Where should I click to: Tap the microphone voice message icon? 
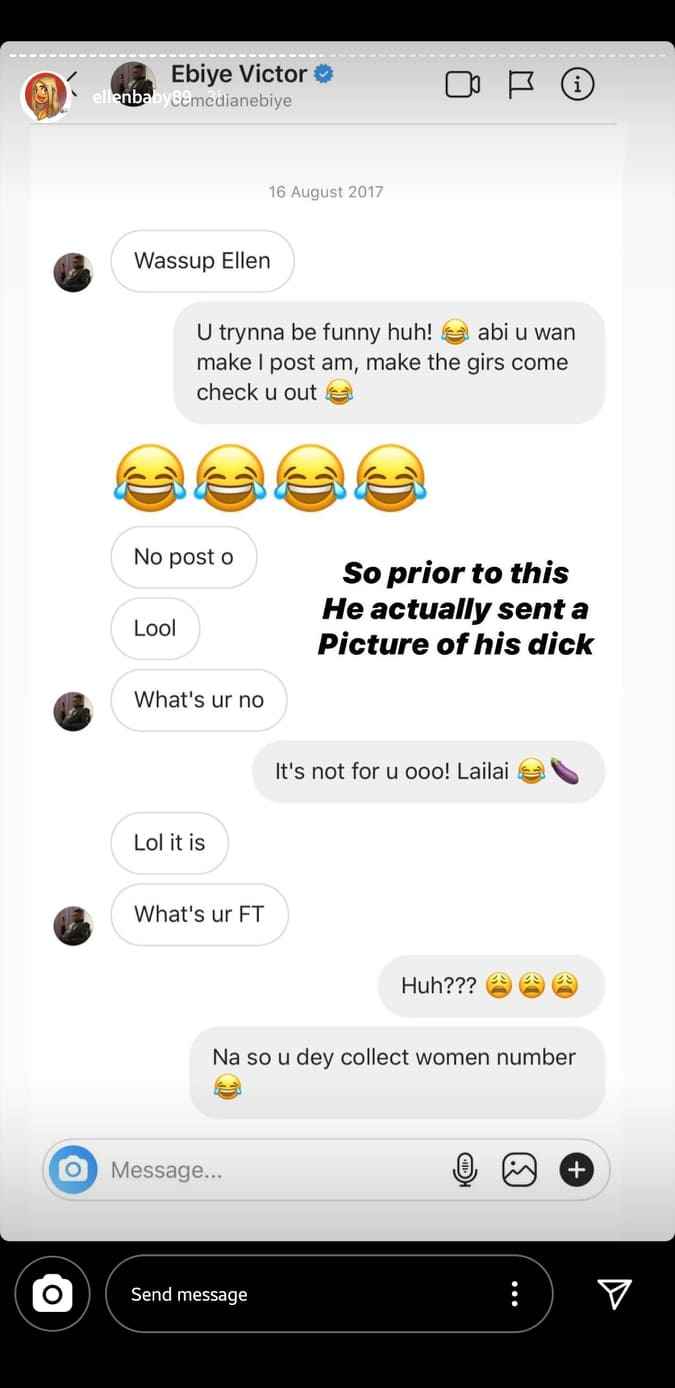pyautogui.click(x=465, y=1169)
